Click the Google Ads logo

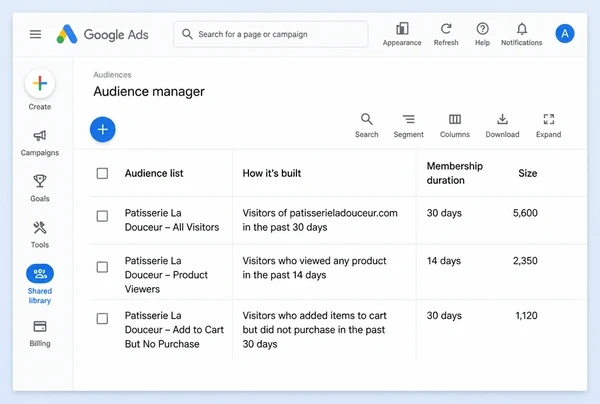click(x=103, y=34)
